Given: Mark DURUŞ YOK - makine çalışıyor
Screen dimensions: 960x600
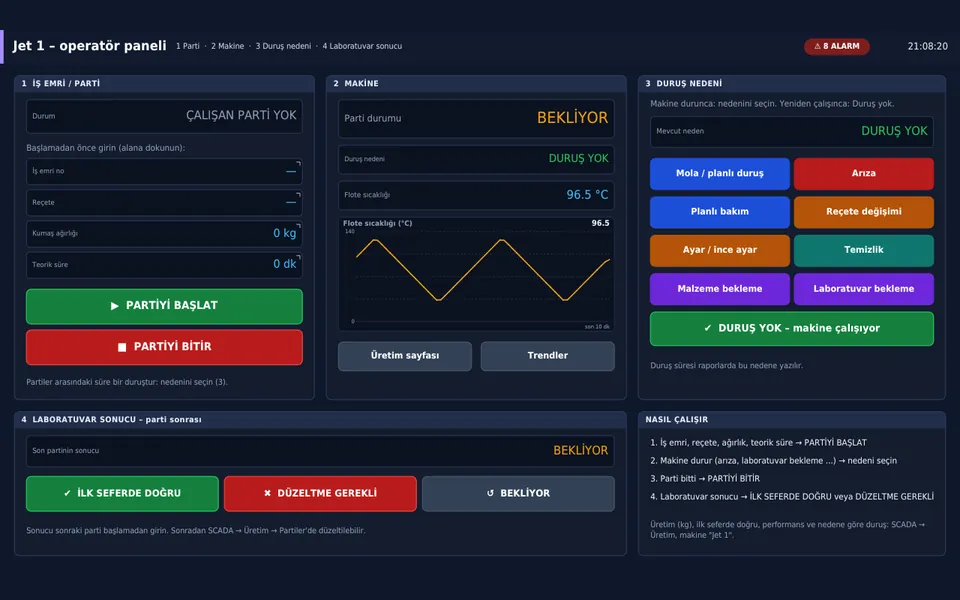Looking at the screenshot, I should click(792, 329).
